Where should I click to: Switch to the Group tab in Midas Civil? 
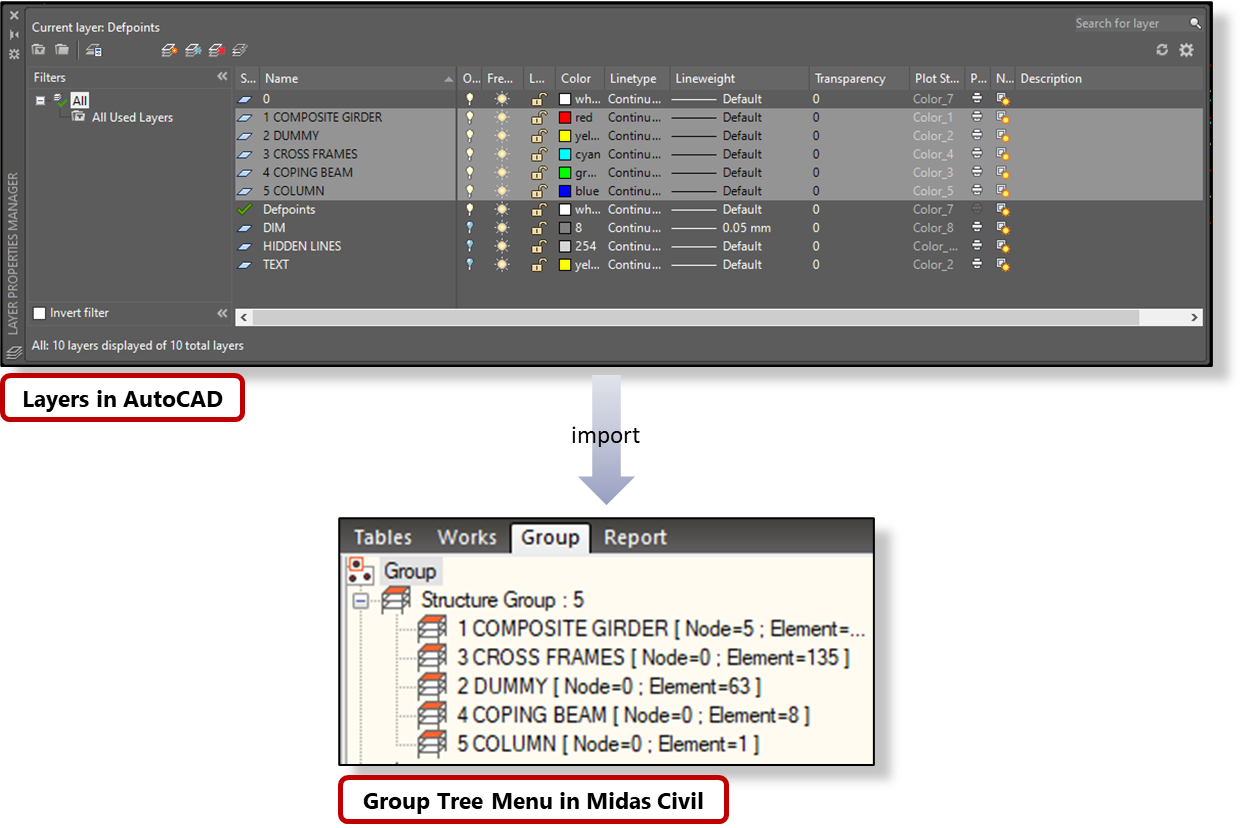pyautogui.click(x=550, y=537)
